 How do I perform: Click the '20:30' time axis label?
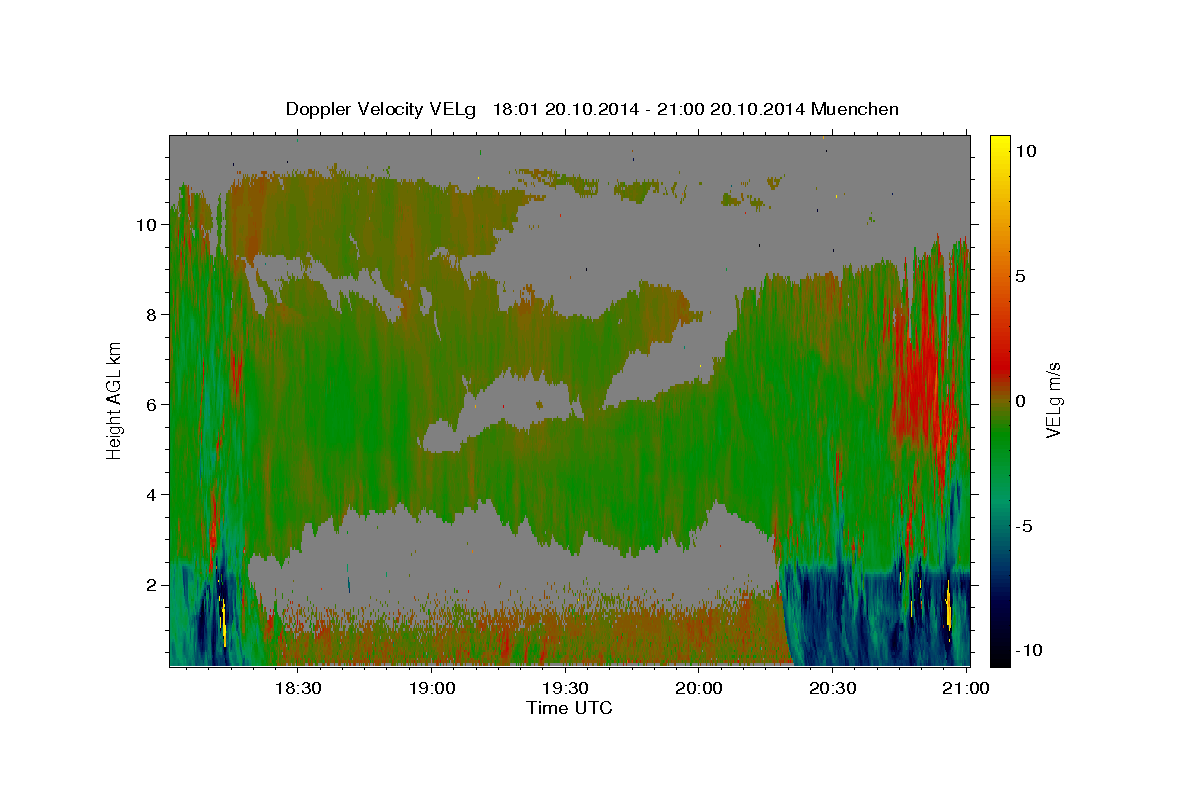[x=832, y=688]
